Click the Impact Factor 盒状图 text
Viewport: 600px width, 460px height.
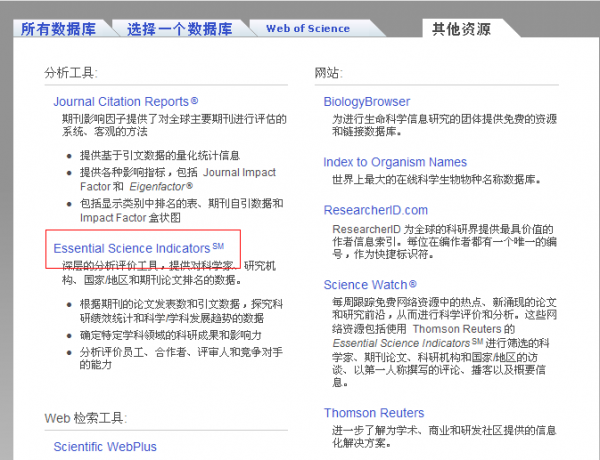(x=130, y=218)
